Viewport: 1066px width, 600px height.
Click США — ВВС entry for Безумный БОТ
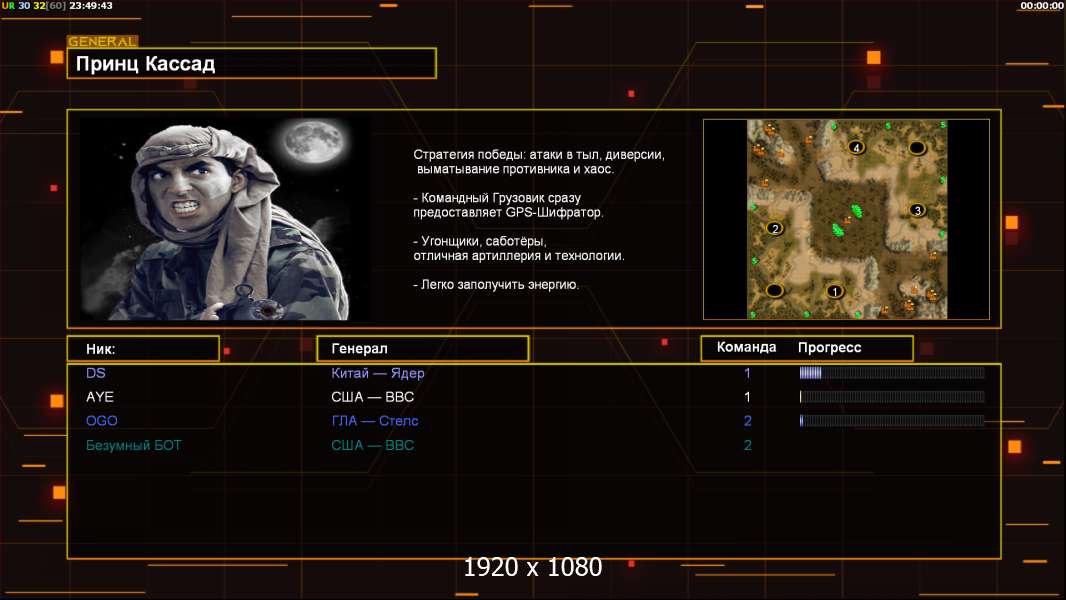pyautogui.click(x=373, y=445)
